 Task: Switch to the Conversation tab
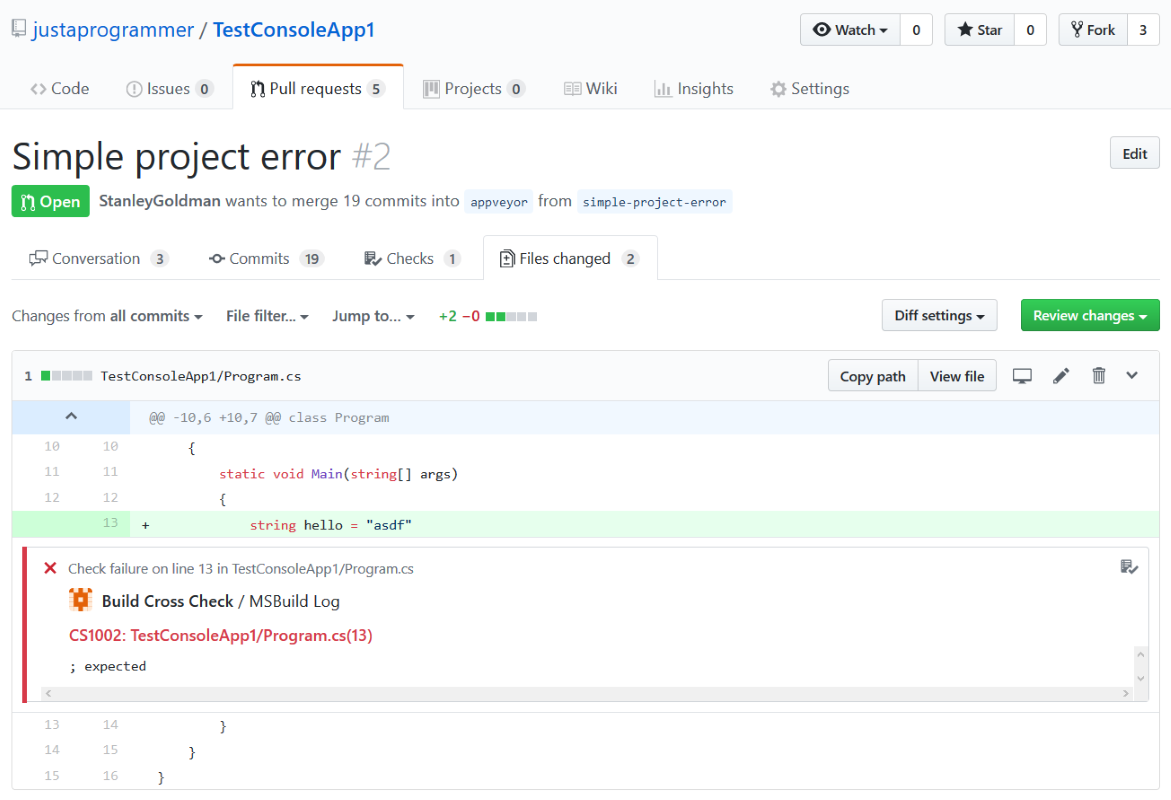99,258
